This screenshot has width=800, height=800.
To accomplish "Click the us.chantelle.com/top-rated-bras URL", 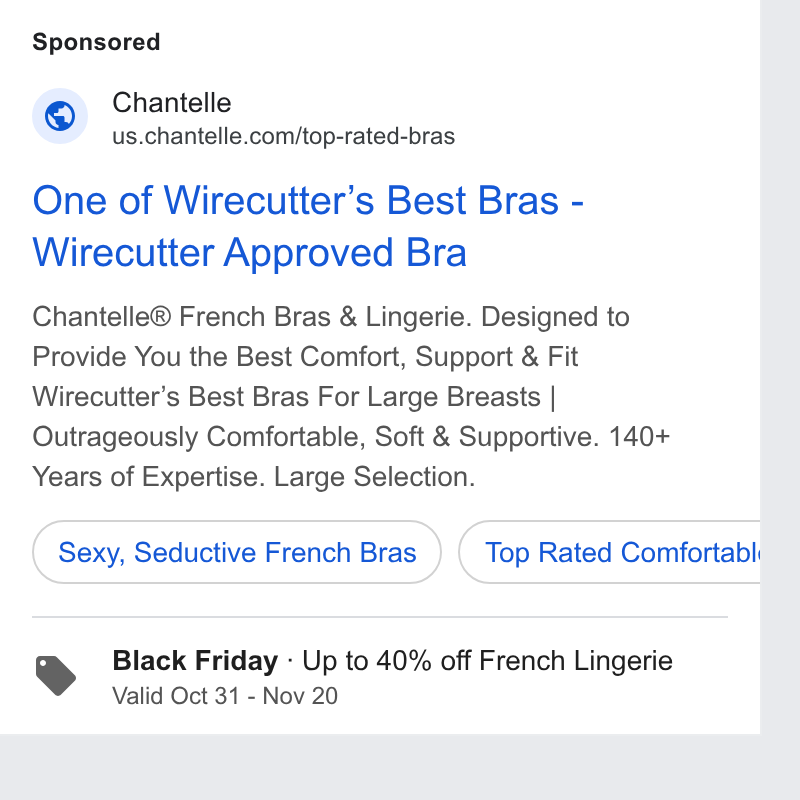I will 283,136.
